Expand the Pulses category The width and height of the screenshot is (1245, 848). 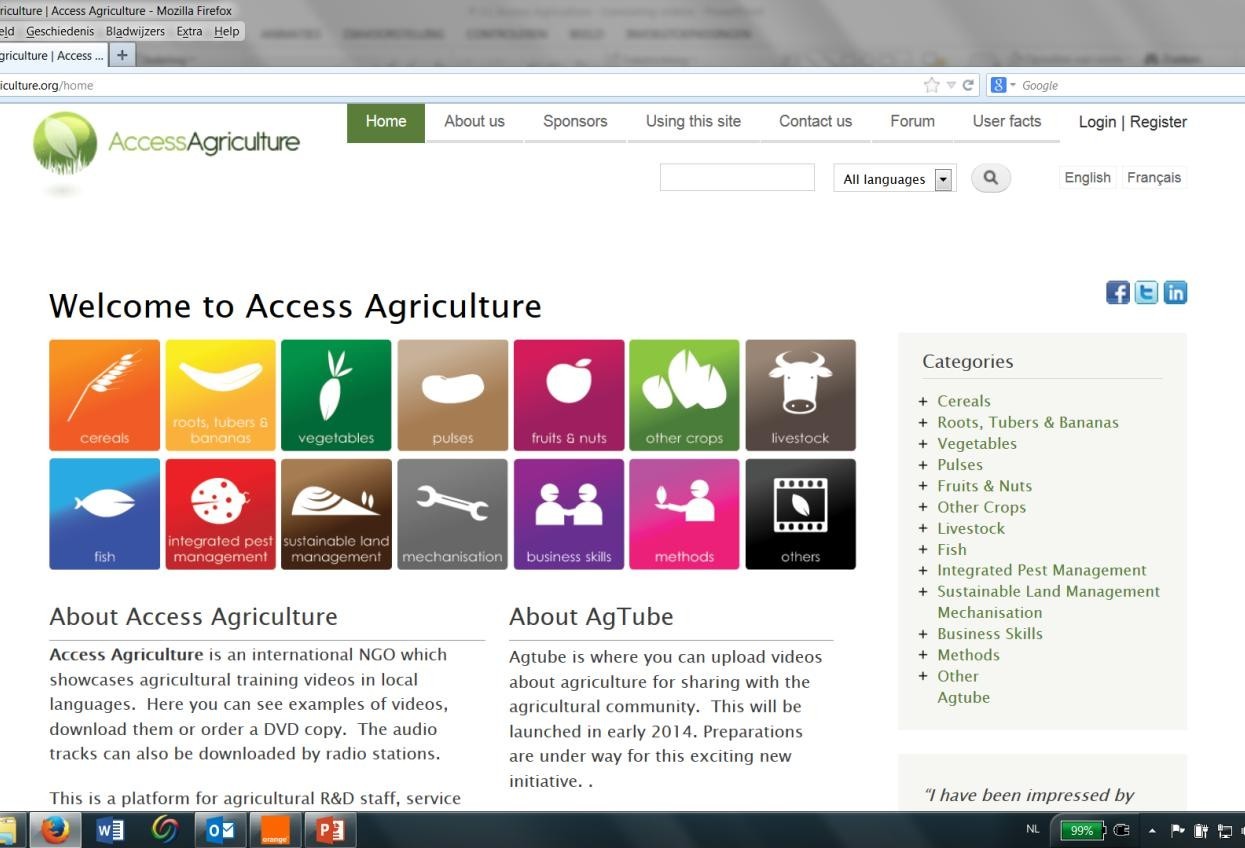924,464
